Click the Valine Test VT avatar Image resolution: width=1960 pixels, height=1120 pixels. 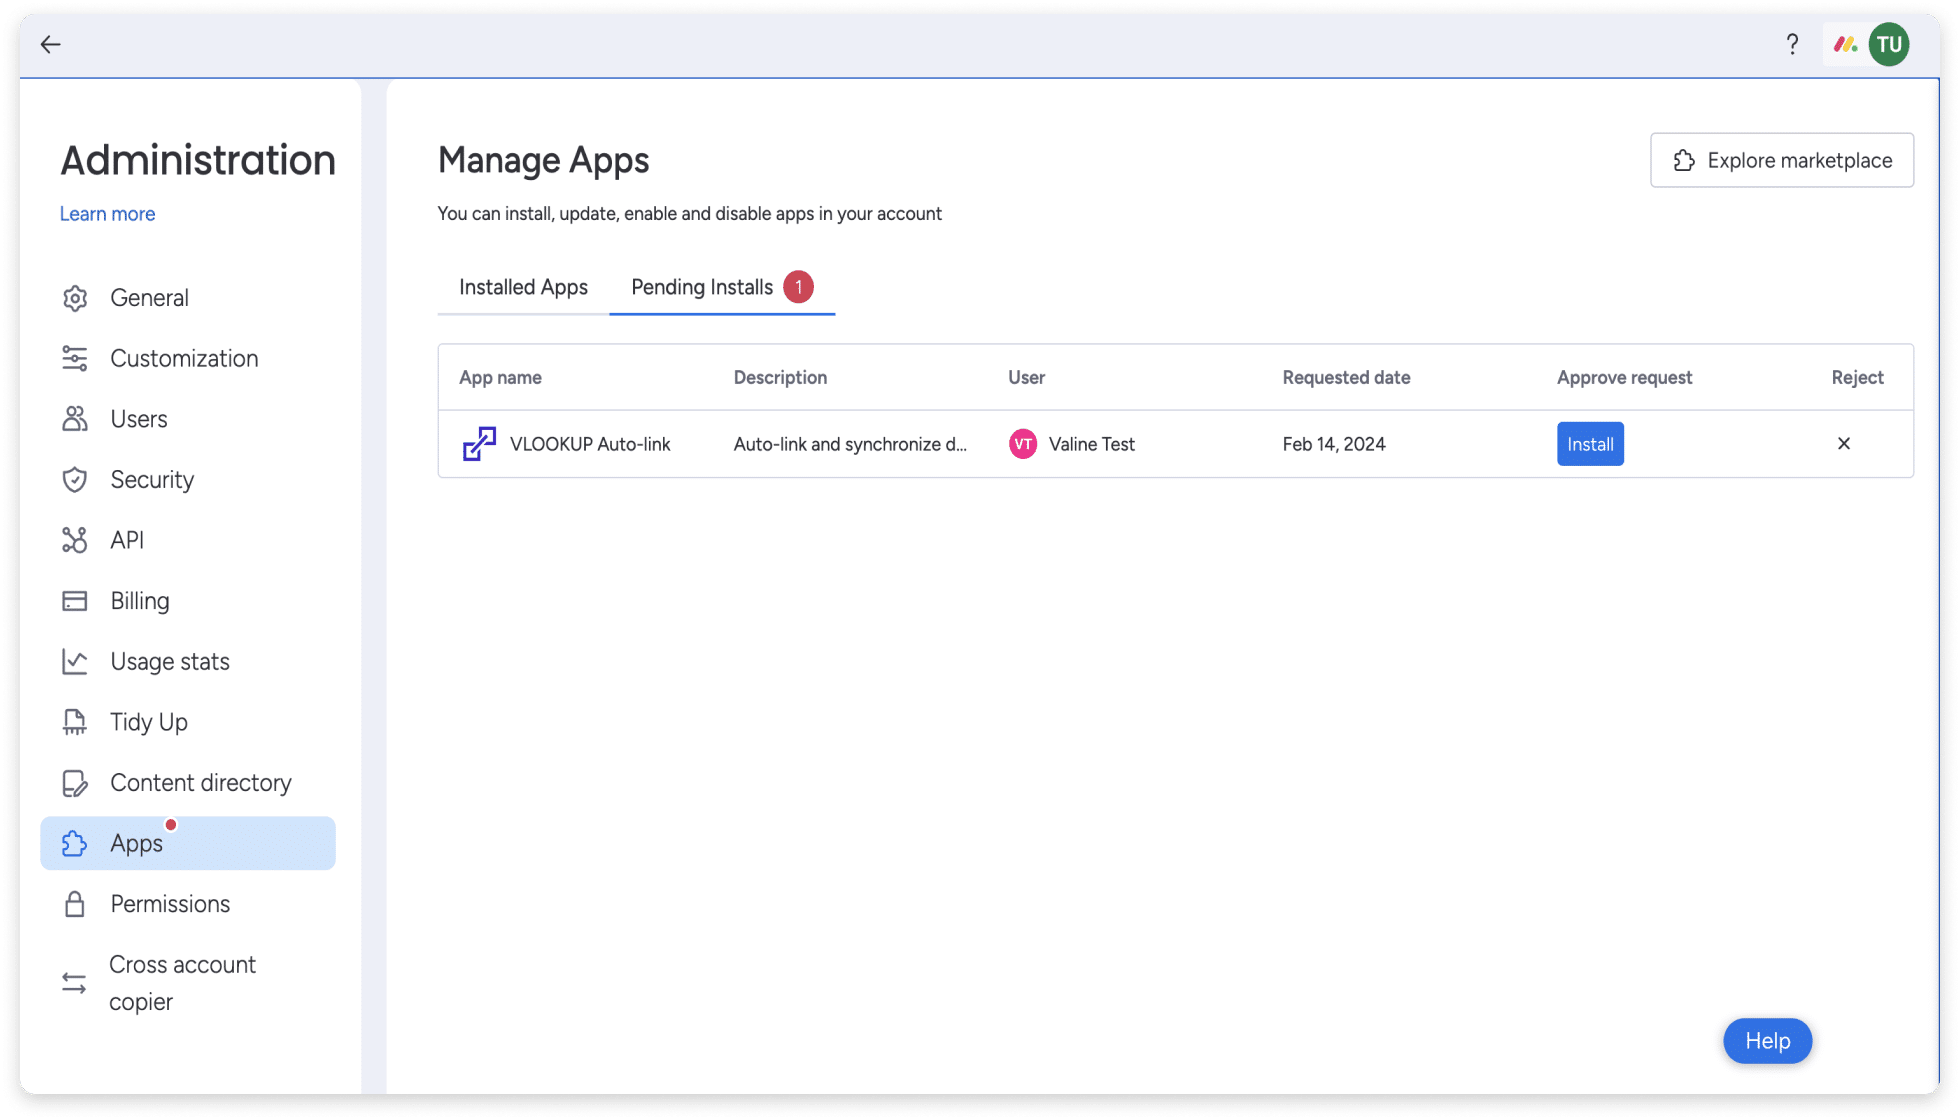[x=1023, y=444]
